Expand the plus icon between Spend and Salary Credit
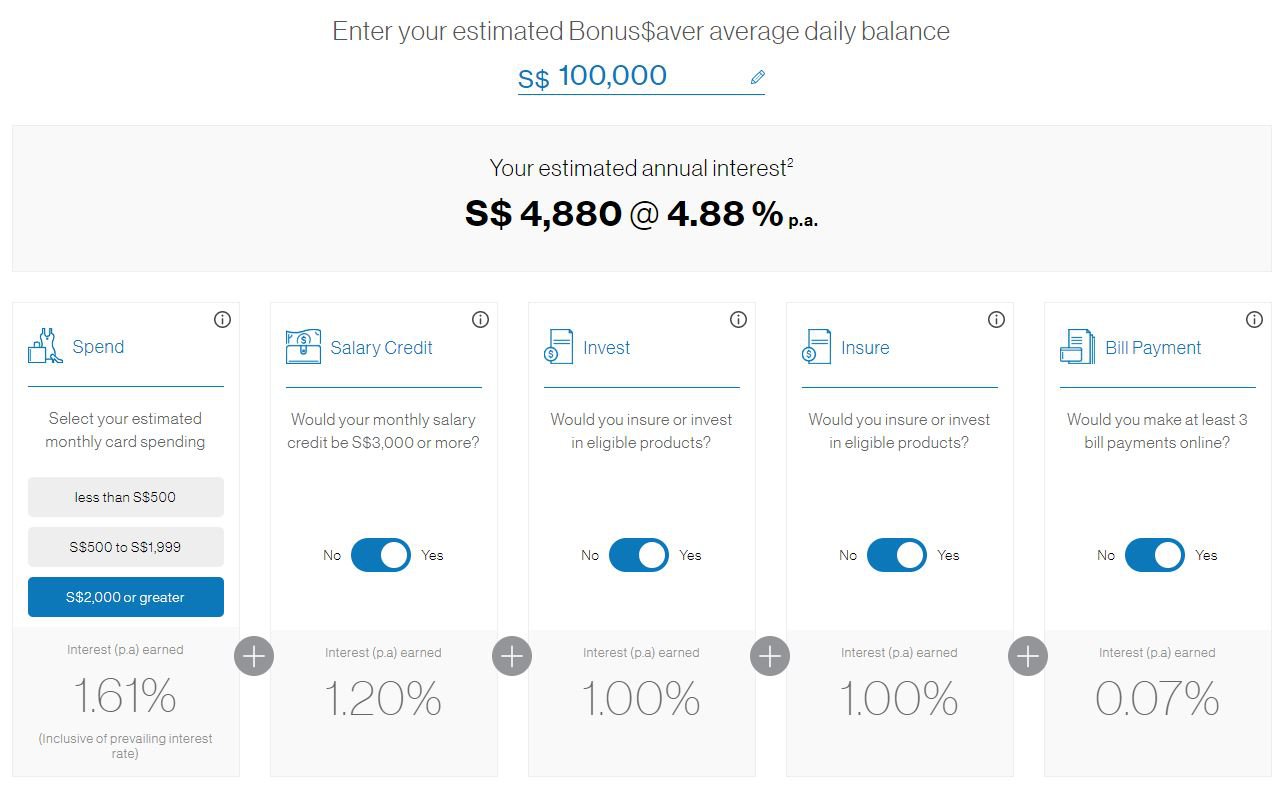 (254, 656)
